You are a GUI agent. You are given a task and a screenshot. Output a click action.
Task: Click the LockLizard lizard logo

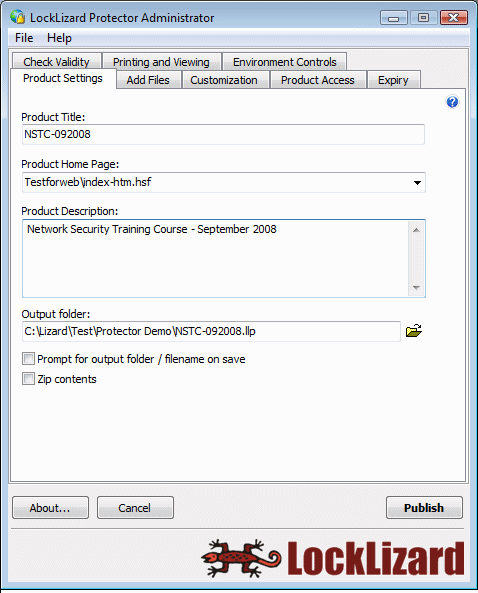click(241, 558)
